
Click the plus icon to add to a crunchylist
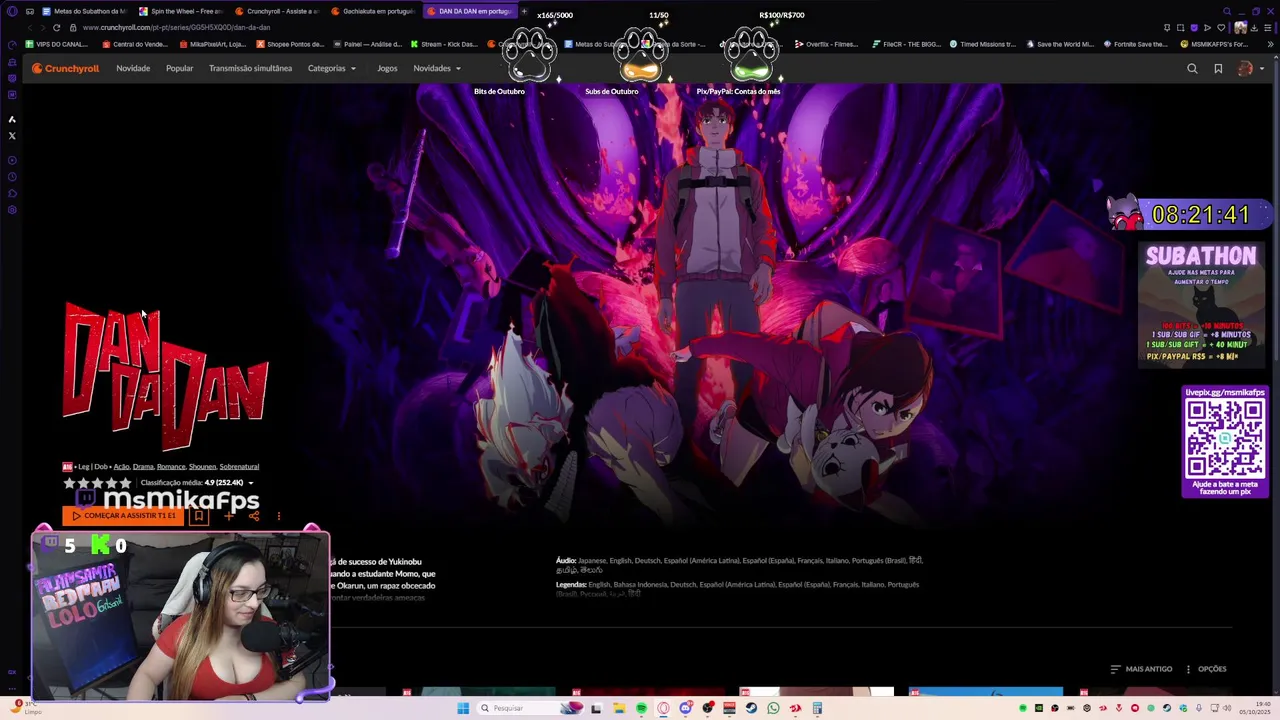228,516
